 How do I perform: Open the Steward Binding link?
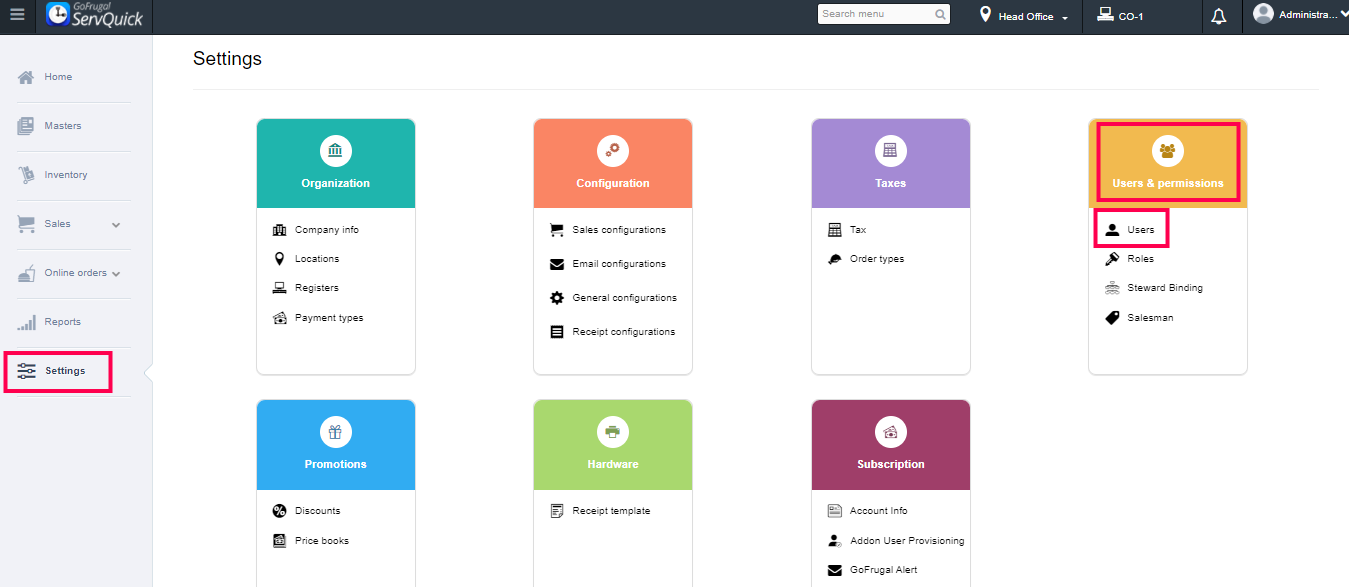(x=1165, y=288)
